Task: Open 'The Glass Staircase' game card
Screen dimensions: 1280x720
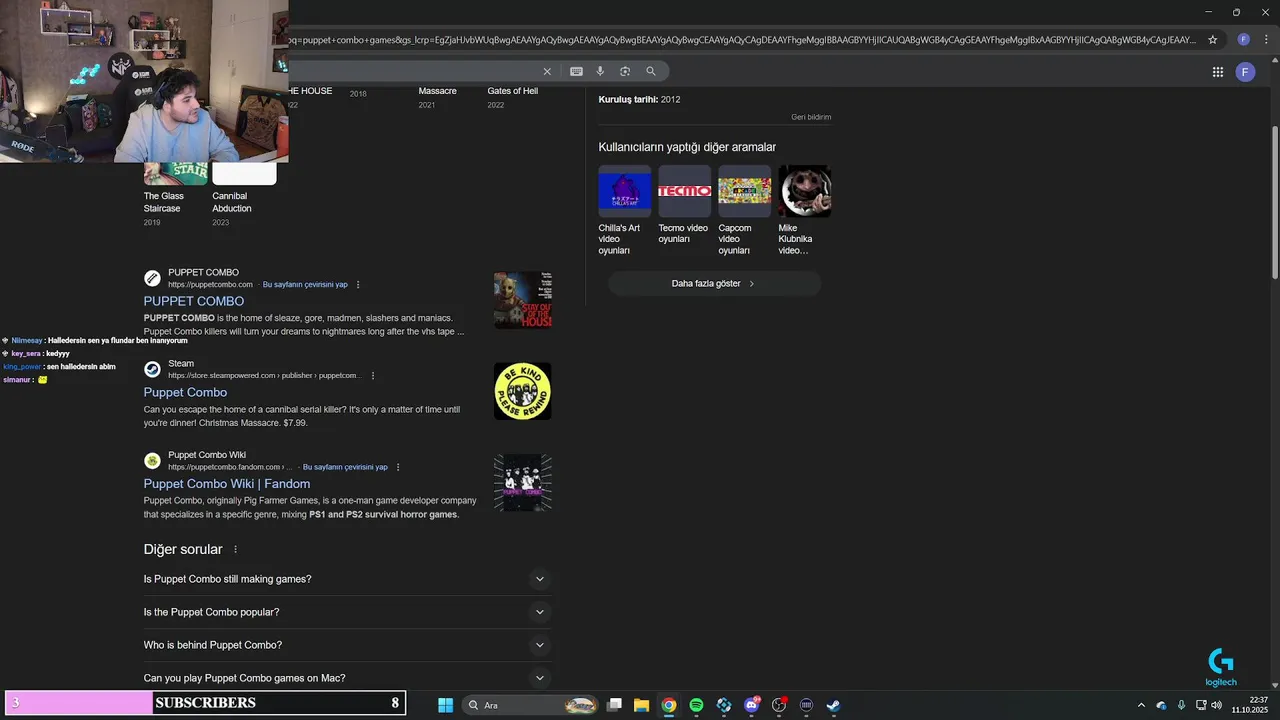Action: (175, 195)
